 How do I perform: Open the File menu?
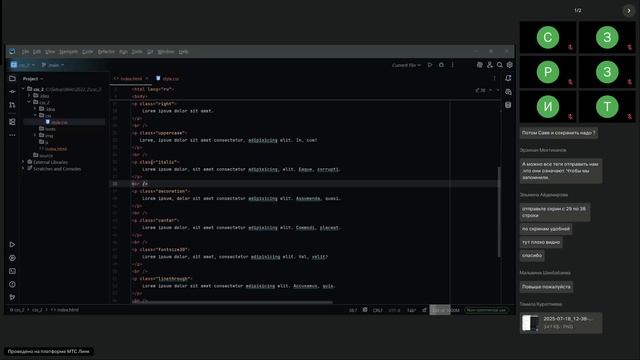25,51
